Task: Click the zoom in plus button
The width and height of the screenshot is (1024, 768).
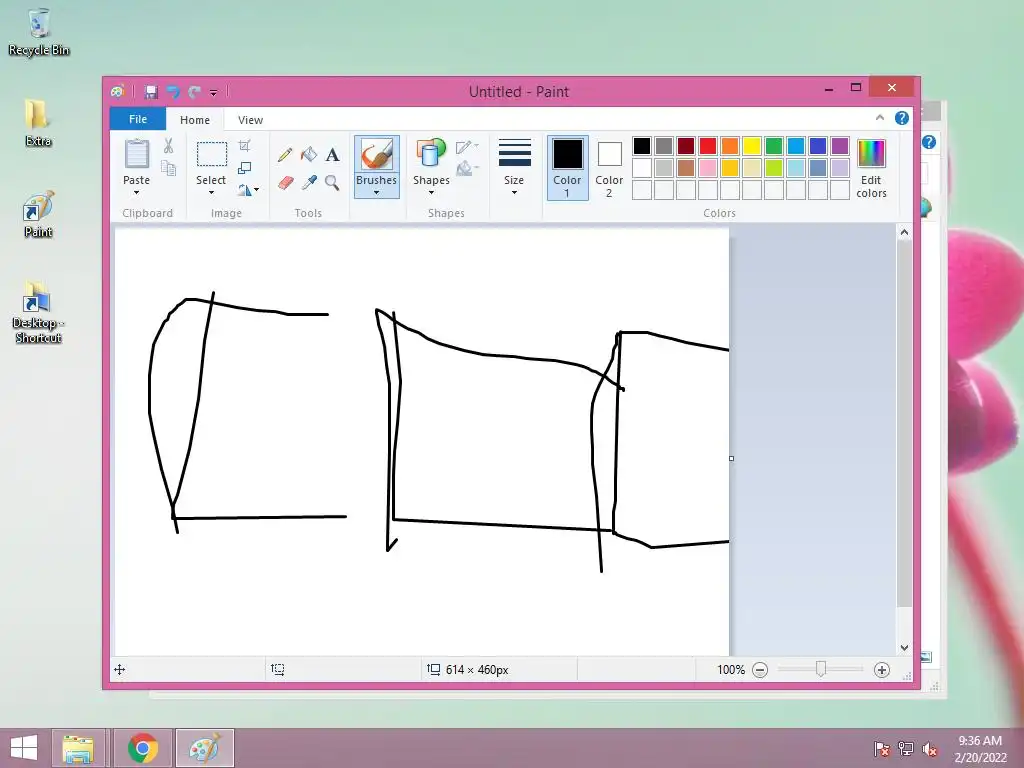Action: coord(882,670)
